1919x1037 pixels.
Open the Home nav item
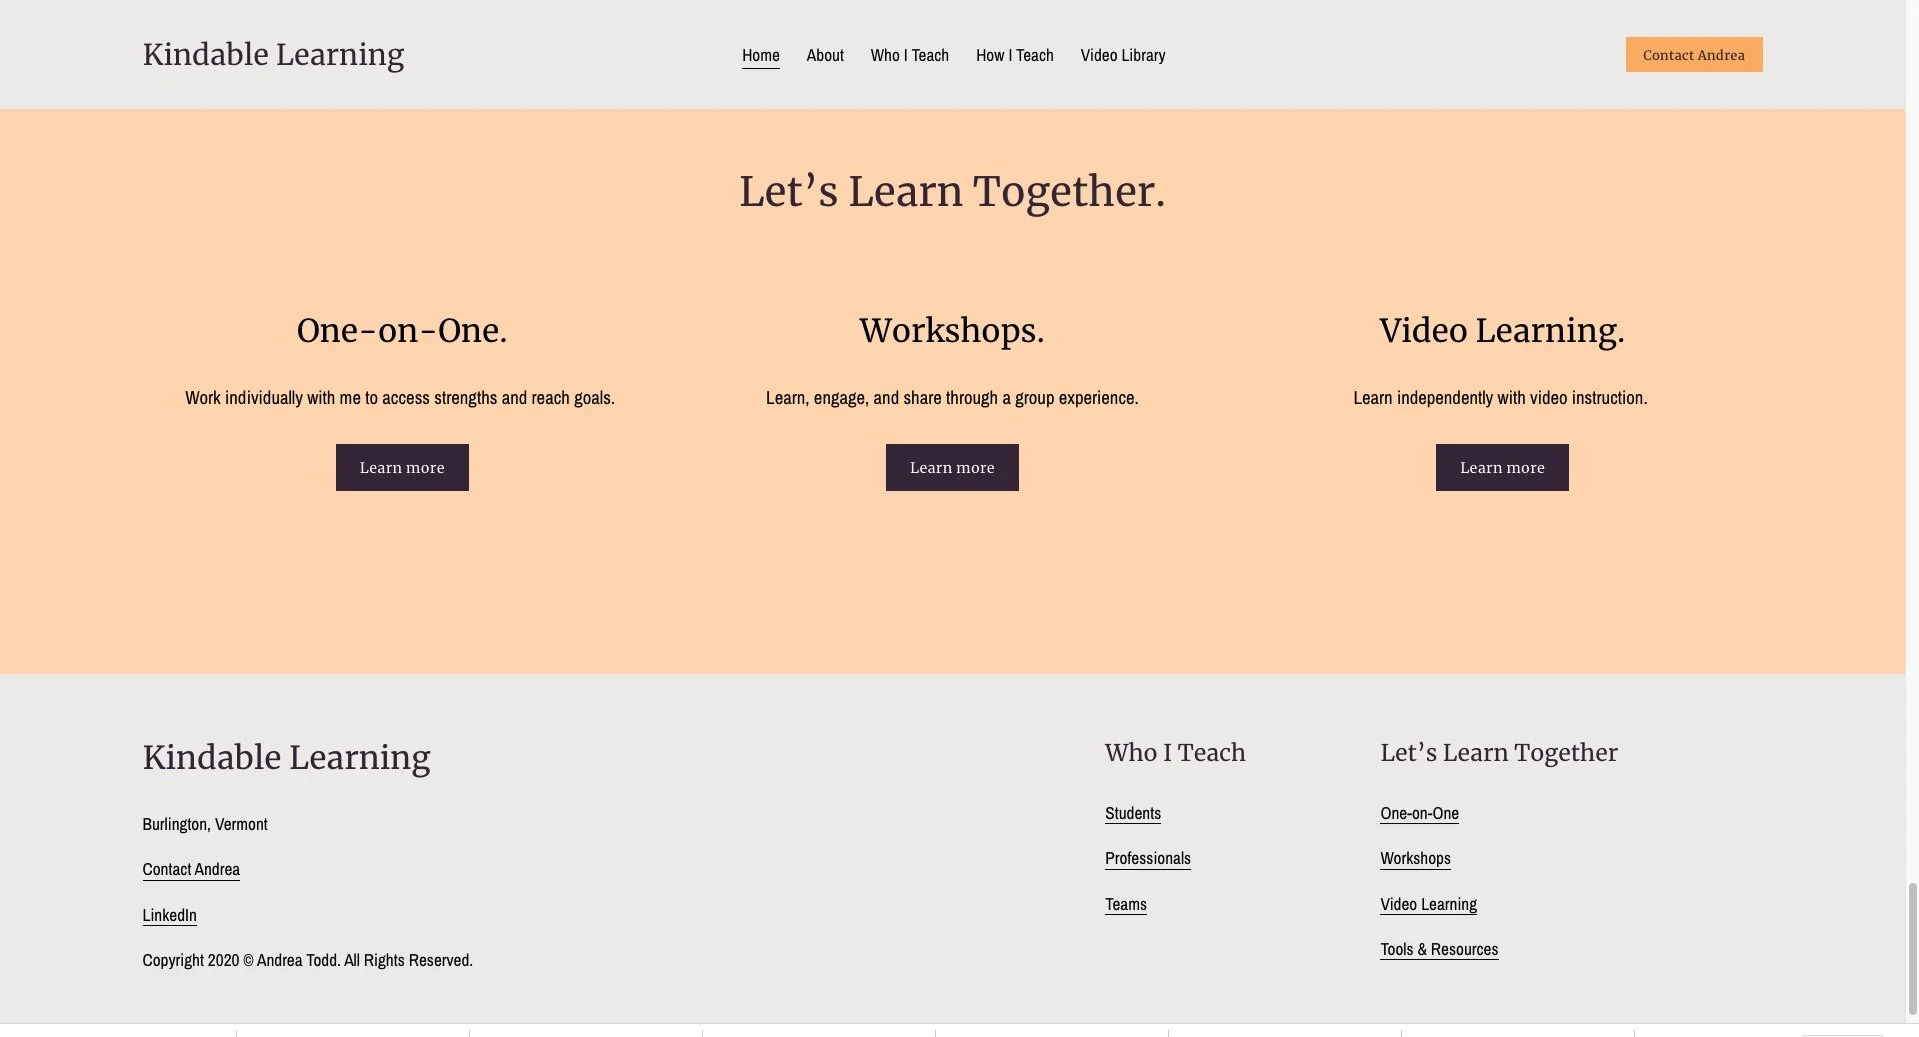[x=760, y=55]
